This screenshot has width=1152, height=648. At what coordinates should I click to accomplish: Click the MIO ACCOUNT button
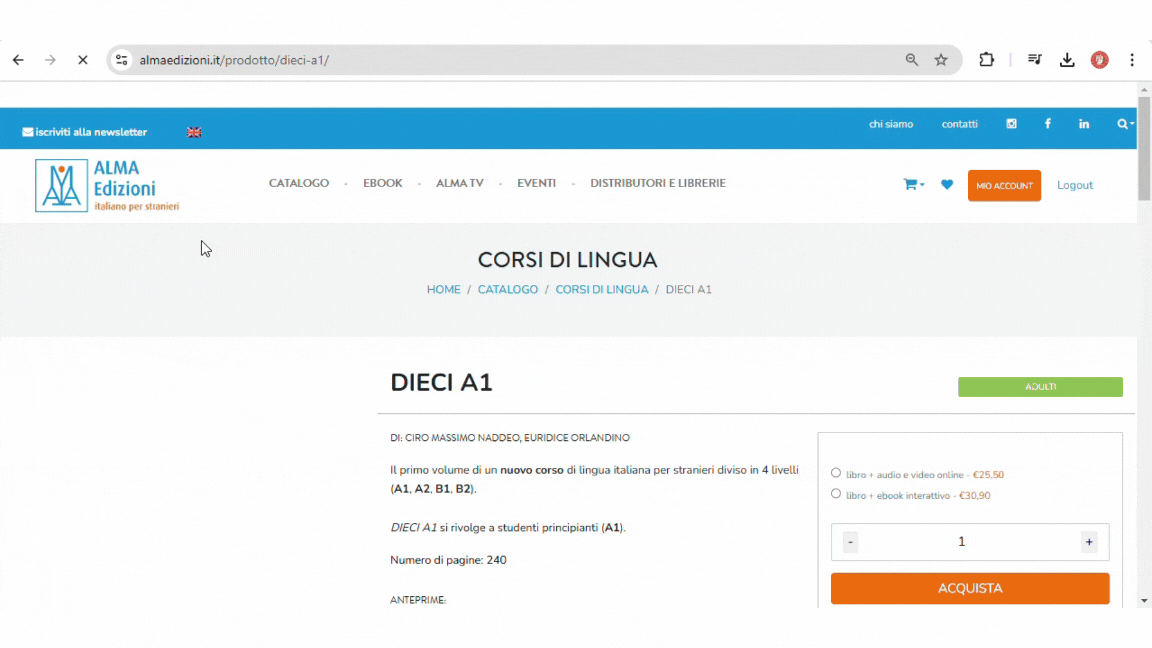click(x=1004, y=186)
